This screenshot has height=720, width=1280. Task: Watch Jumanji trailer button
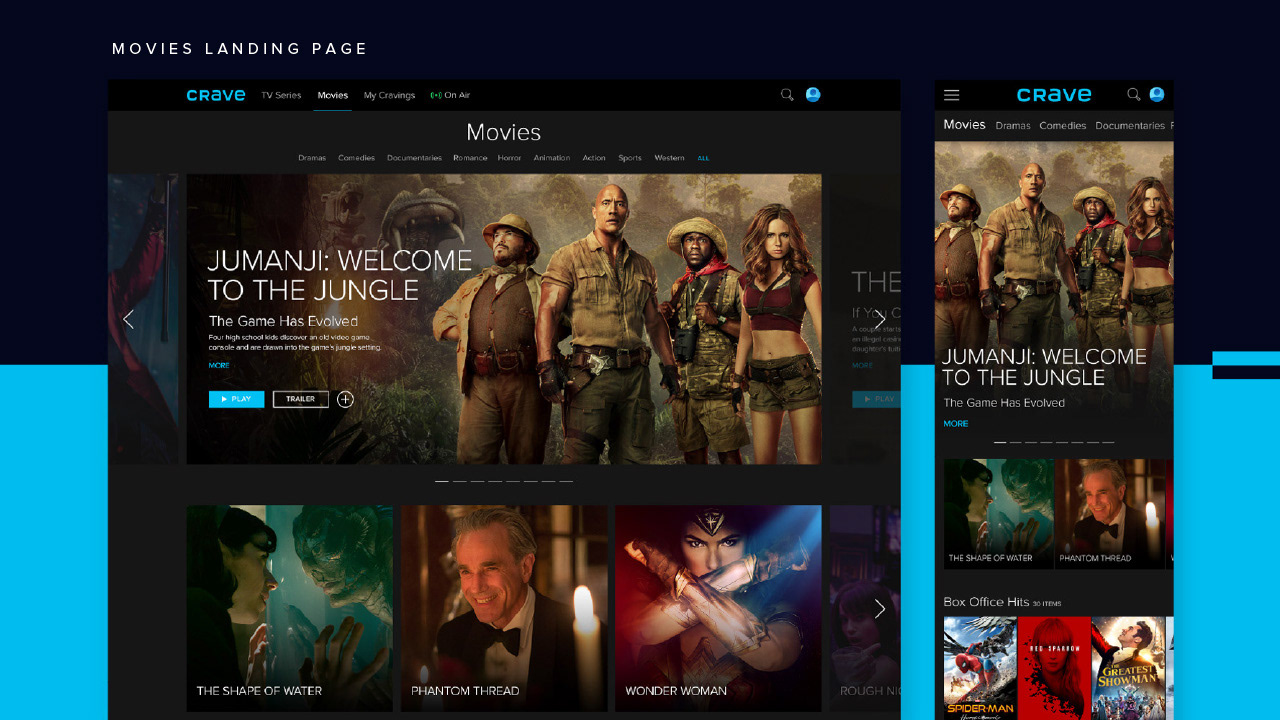[300, 399]
